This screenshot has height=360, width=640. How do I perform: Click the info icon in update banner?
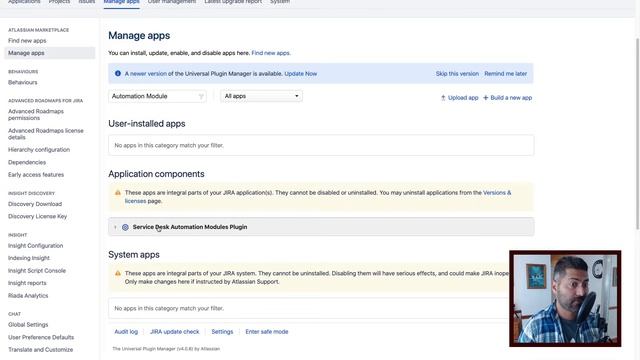118,73
